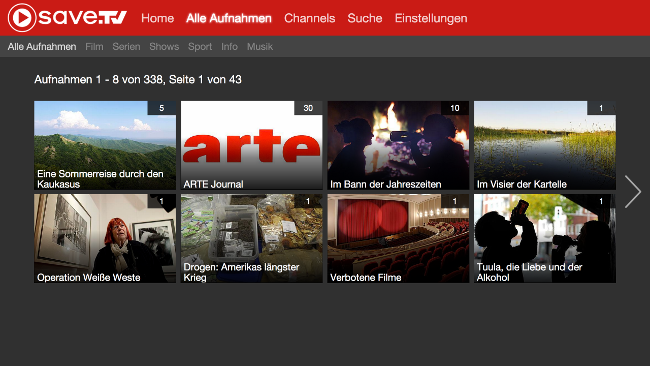Open Verbotene Filme thumbnail
Image resolution: width=650 pixels, height=366 pixels.
[x=398, y=239]
